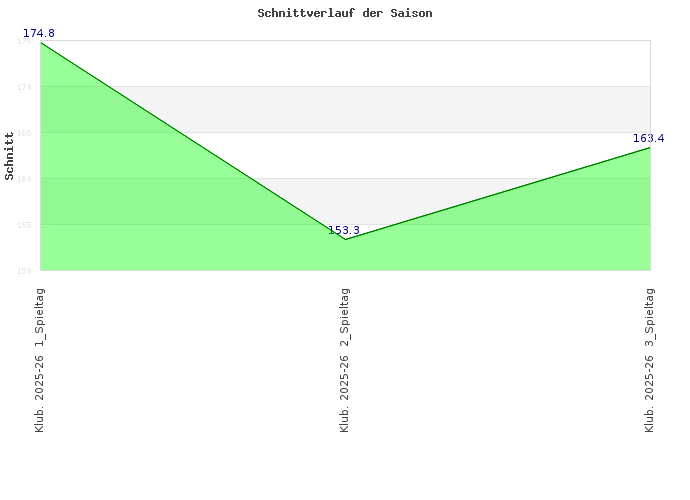Image resolution: width=690 pixels, height=500 pixels.
Task: Select the 174.8 data label
Action: 39,33
